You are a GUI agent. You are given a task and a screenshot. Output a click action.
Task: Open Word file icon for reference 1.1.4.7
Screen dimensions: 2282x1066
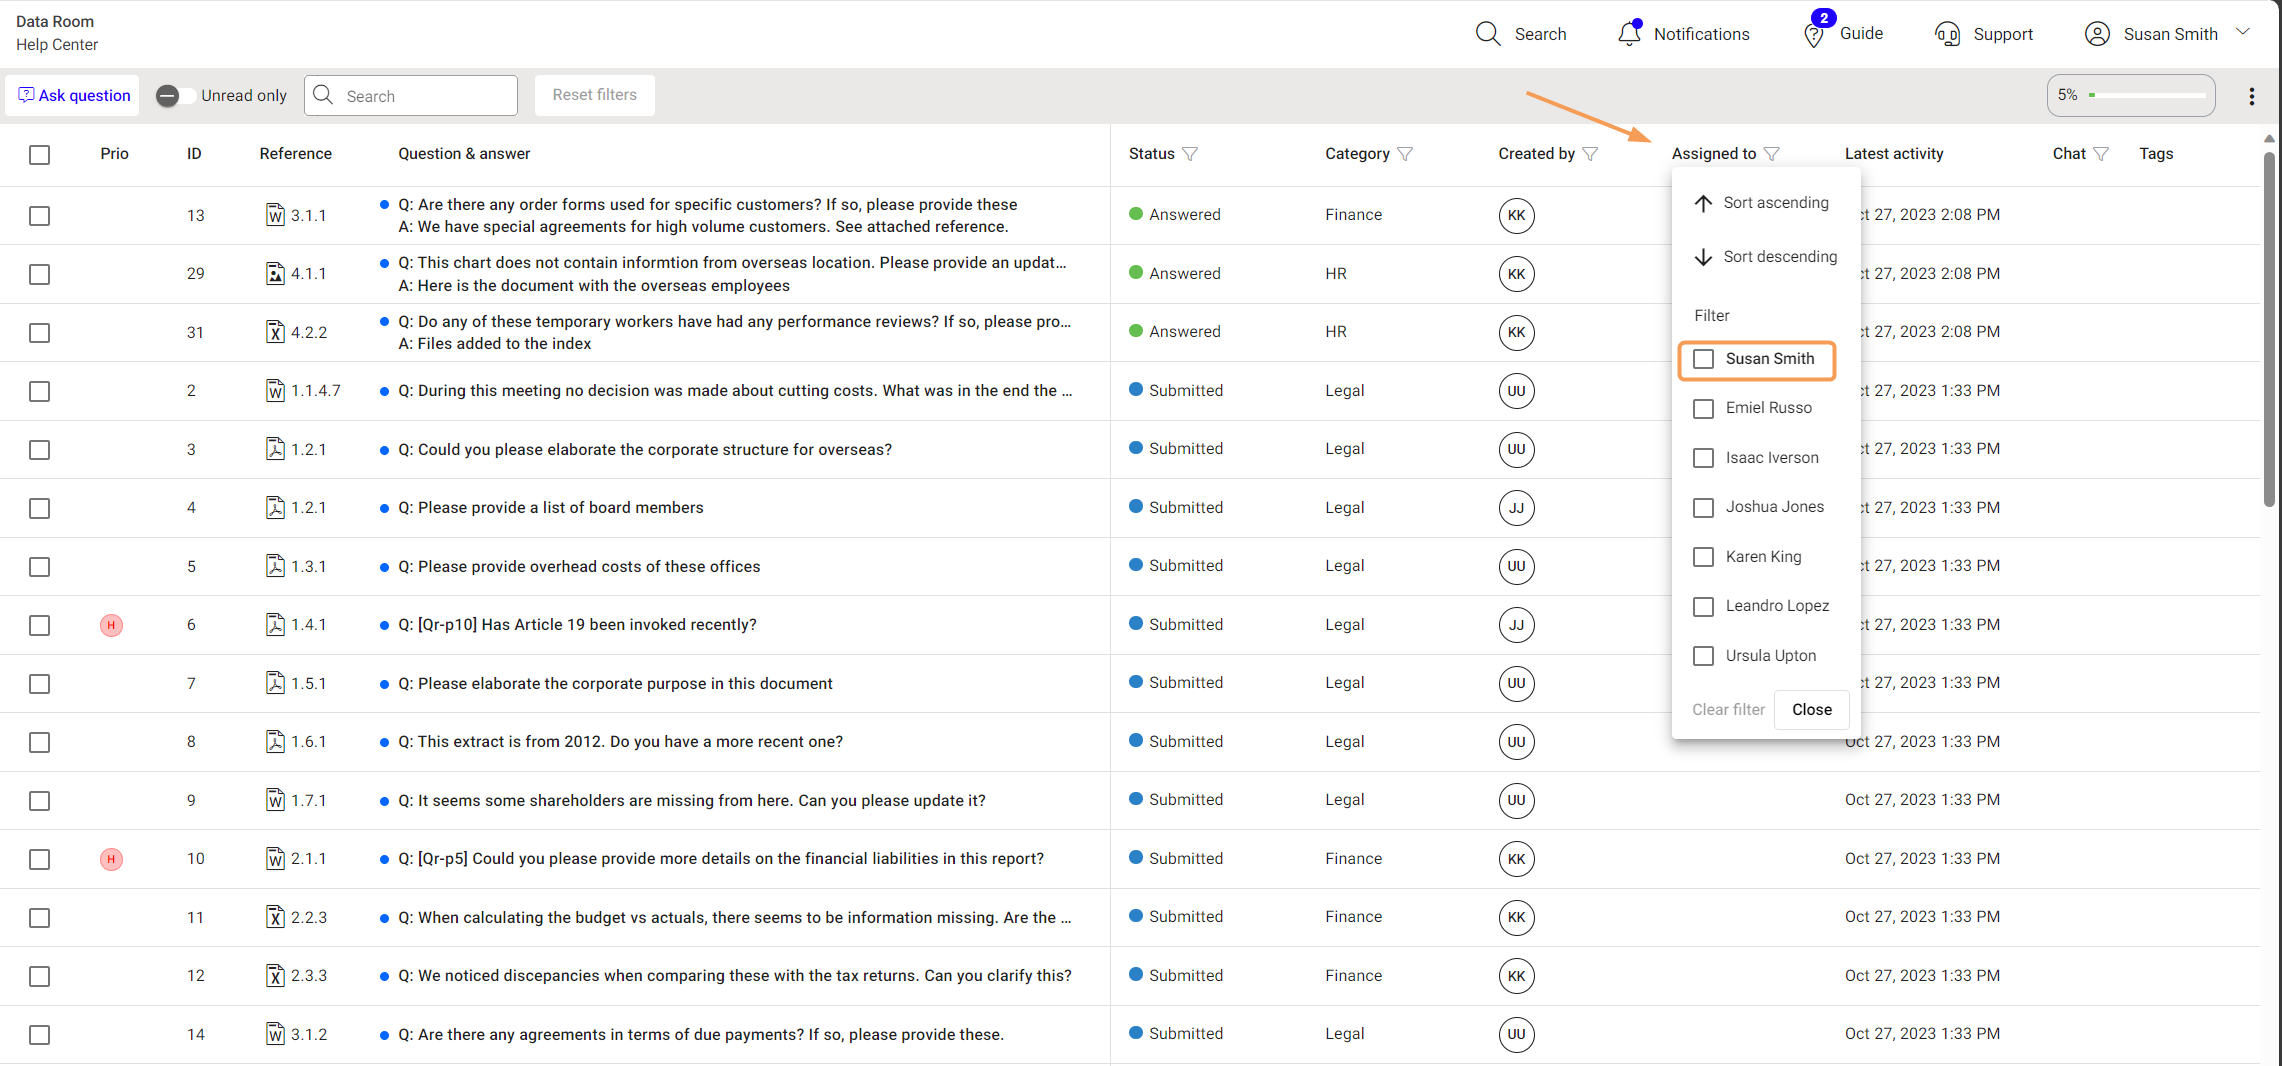(x=275, y=390)
